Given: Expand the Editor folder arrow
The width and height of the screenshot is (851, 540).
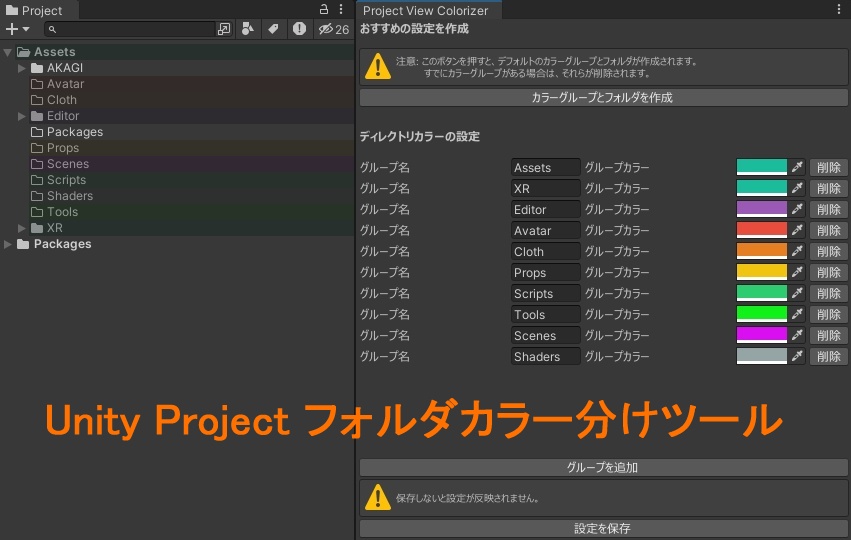Looking at the screenshot, I should [x=22, y=116].
